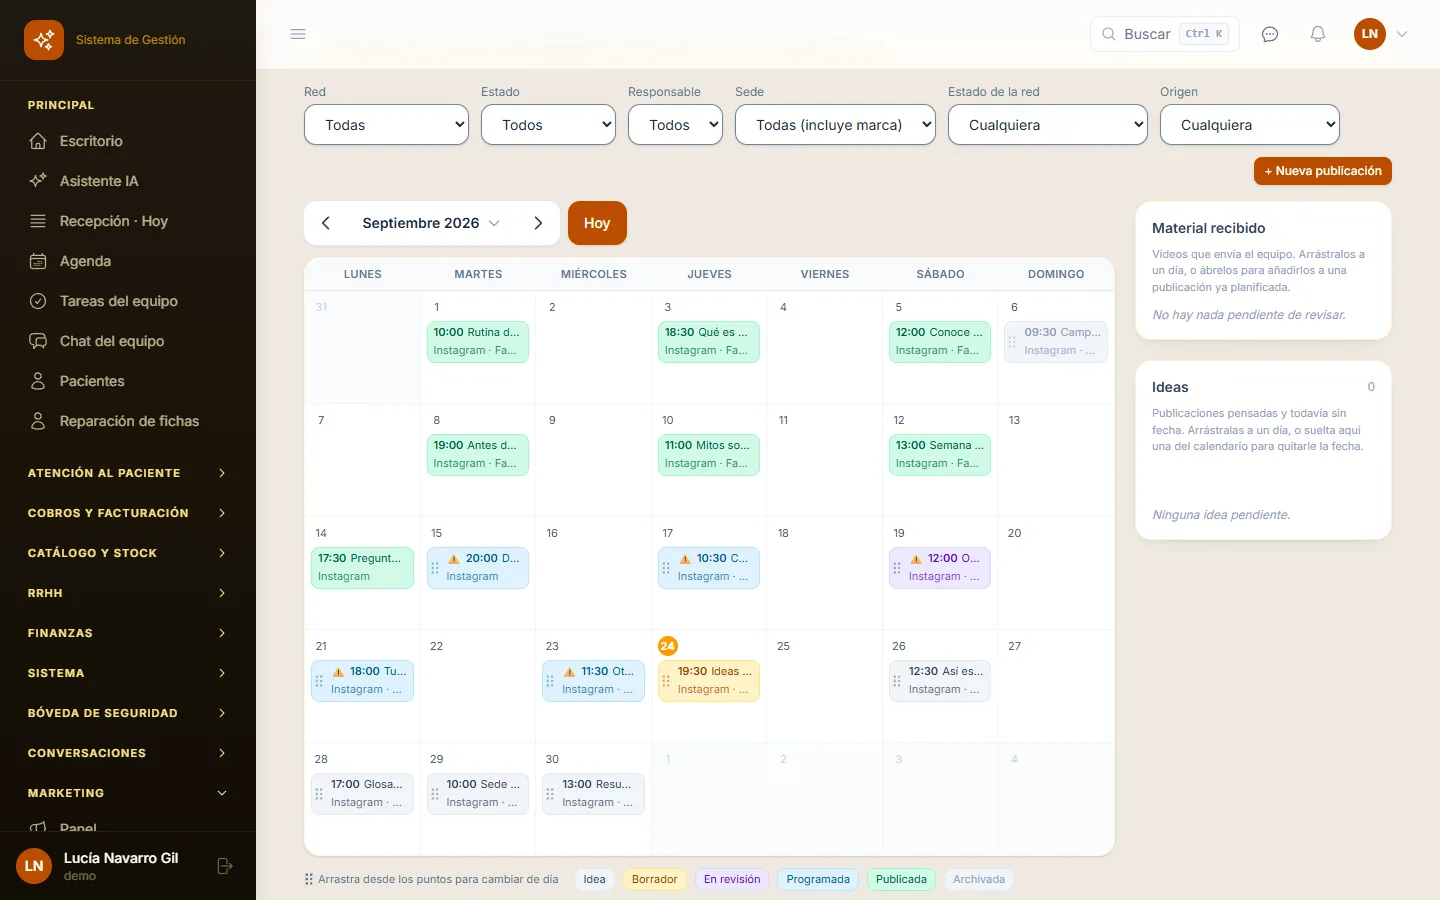Open the Responsable filter dropdown

point(675,125)
